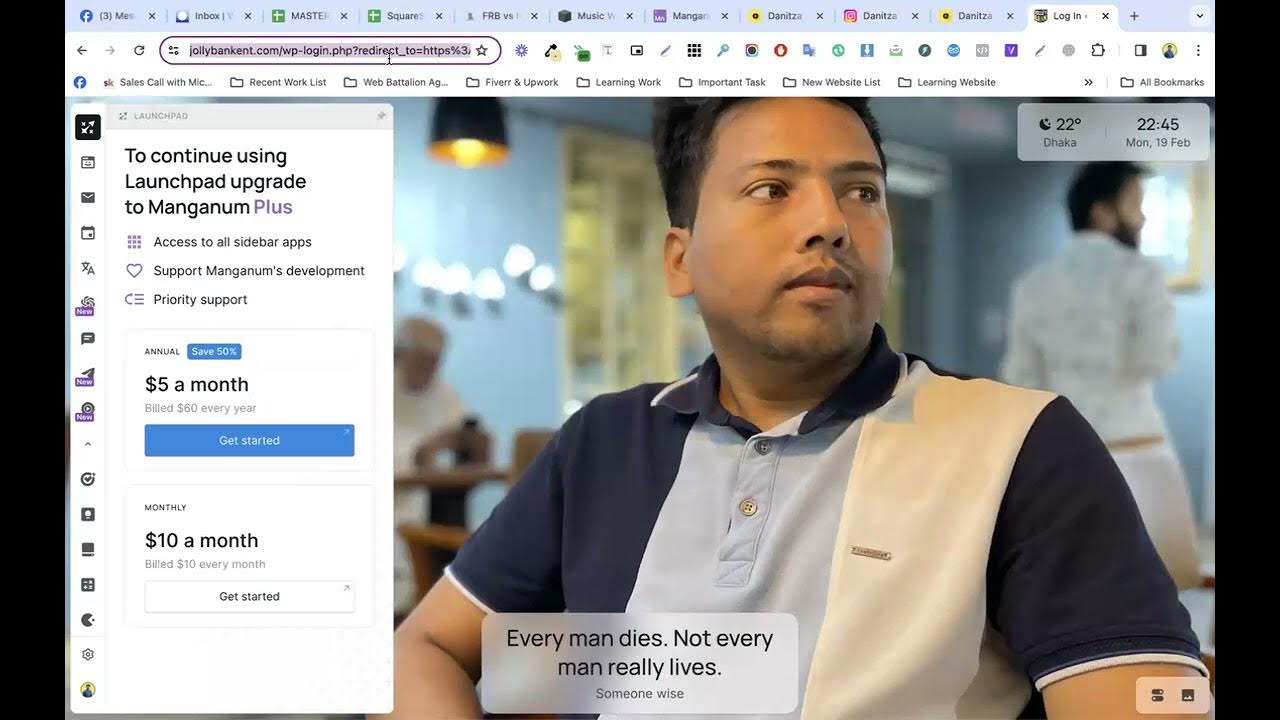Open the translate app in Manganum sidebar
Viewport: 1280px width, 720px height.
pyautogui.click(x=88, y=268)
